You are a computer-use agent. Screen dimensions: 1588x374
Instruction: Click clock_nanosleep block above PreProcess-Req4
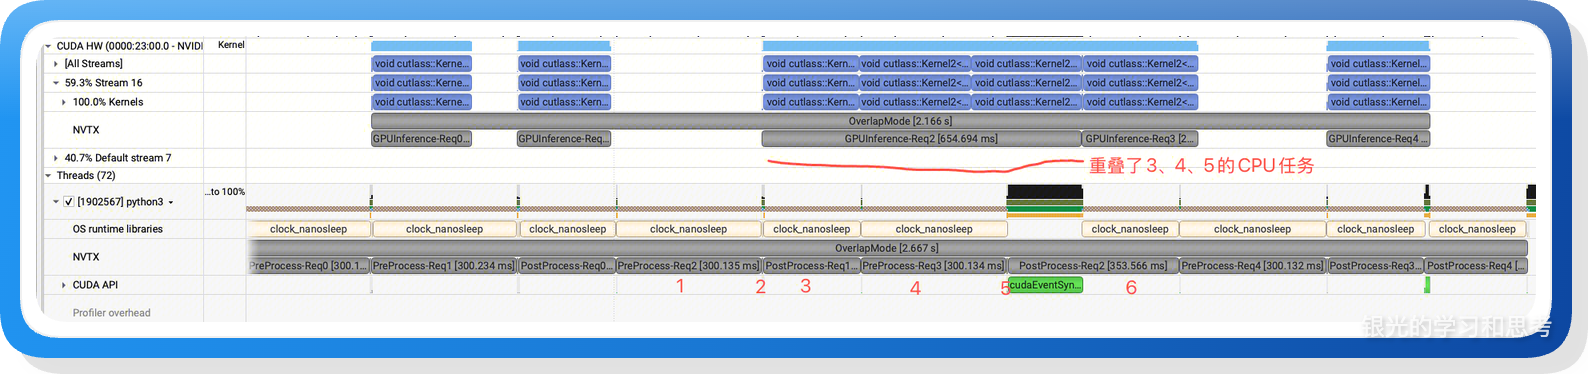tap(1252, 229)
